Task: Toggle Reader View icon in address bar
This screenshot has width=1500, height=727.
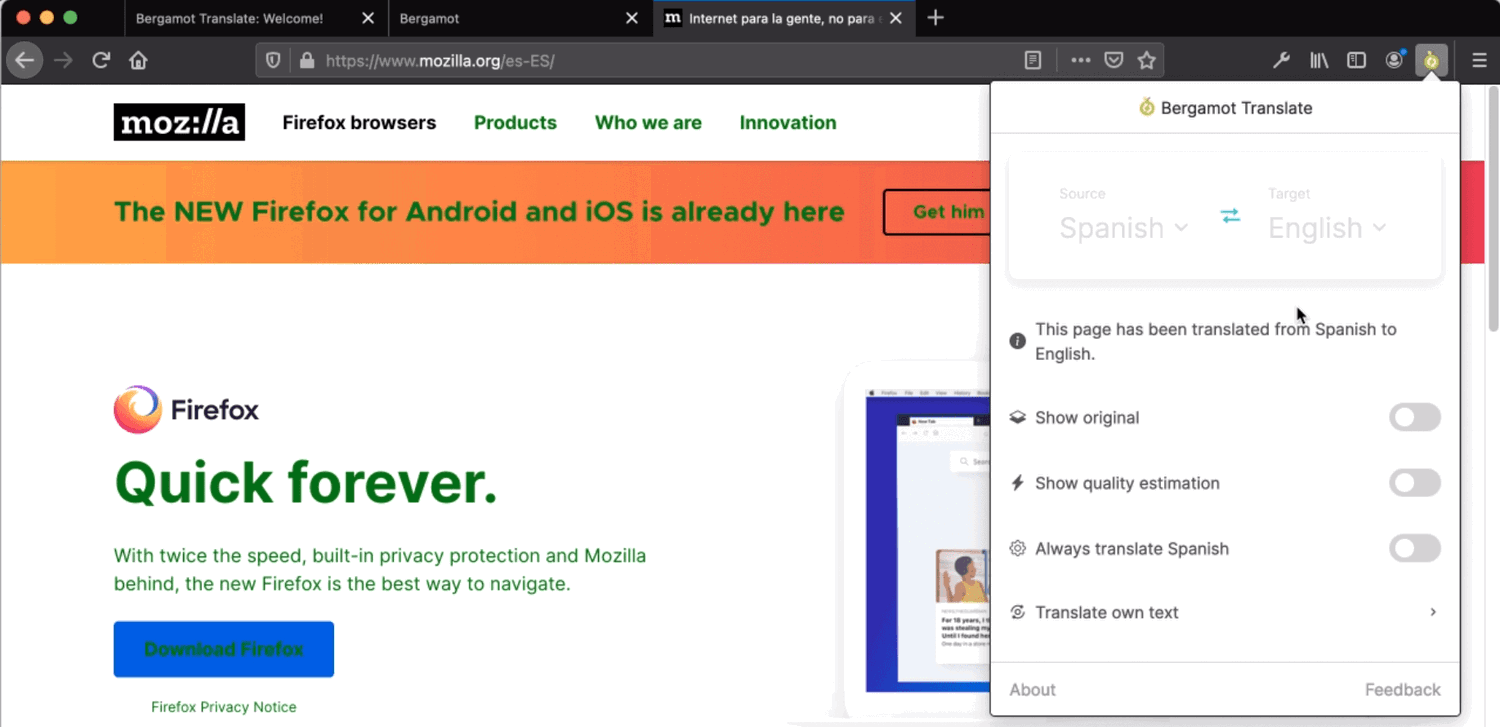Action: 1033,61
